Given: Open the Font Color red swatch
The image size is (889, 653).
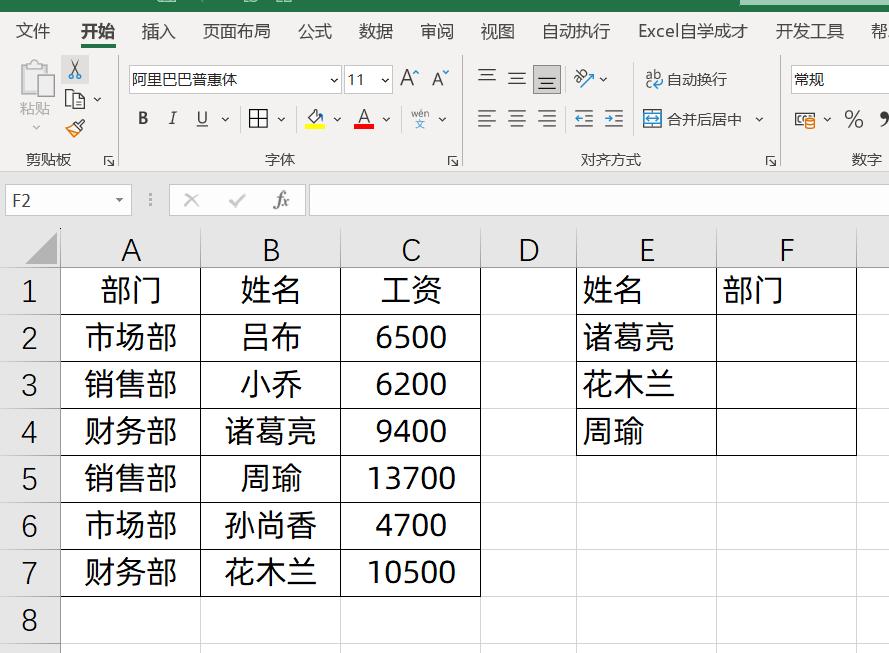Looking at the screenshot, I should [364, 118].
